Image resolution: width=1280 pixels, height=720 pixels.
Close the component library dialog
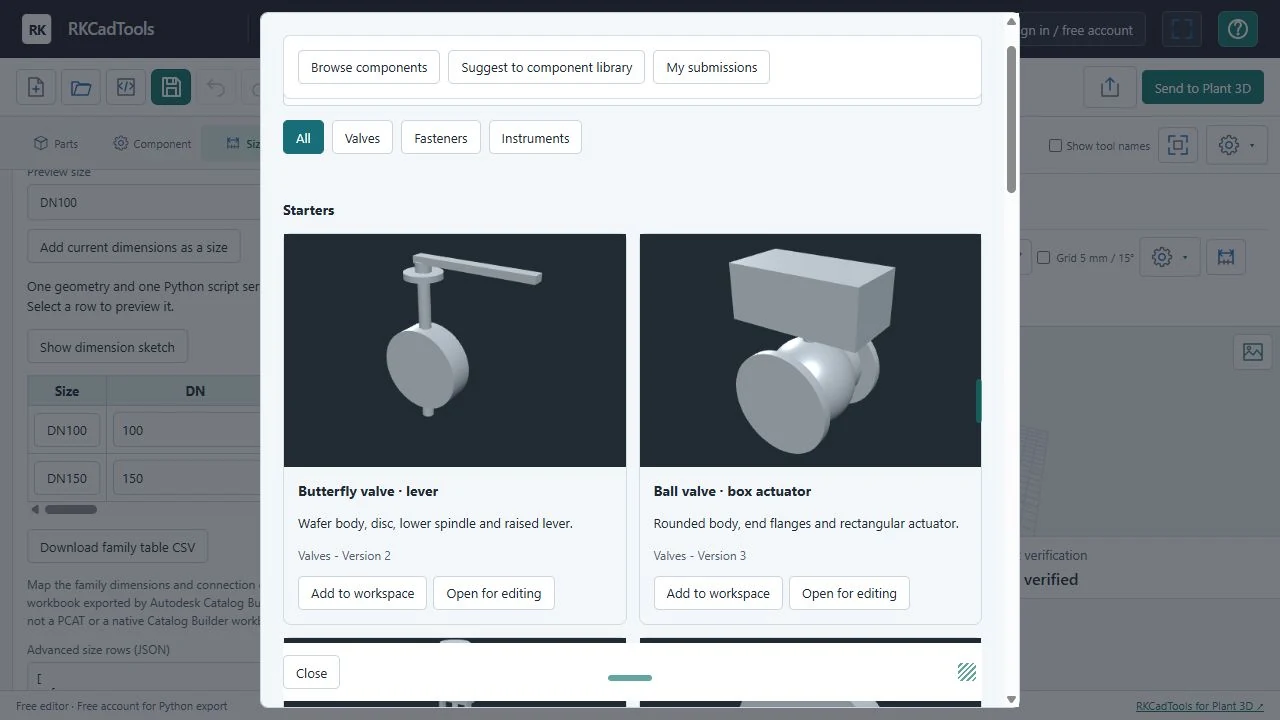click(x=311, y=673)
